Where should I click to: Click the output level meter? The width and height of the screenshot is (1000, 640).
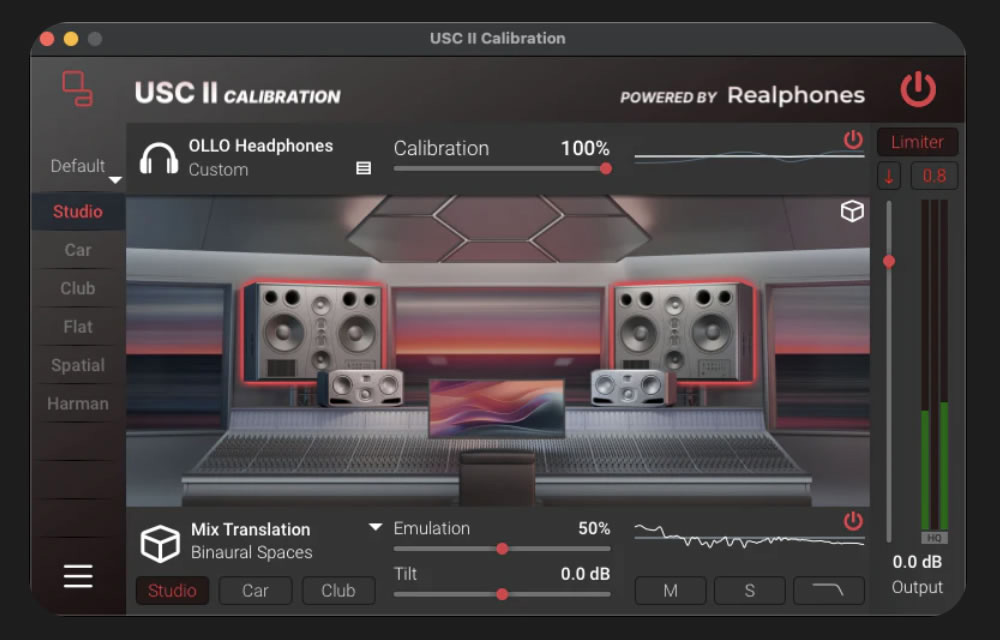(x=934, y=365)
